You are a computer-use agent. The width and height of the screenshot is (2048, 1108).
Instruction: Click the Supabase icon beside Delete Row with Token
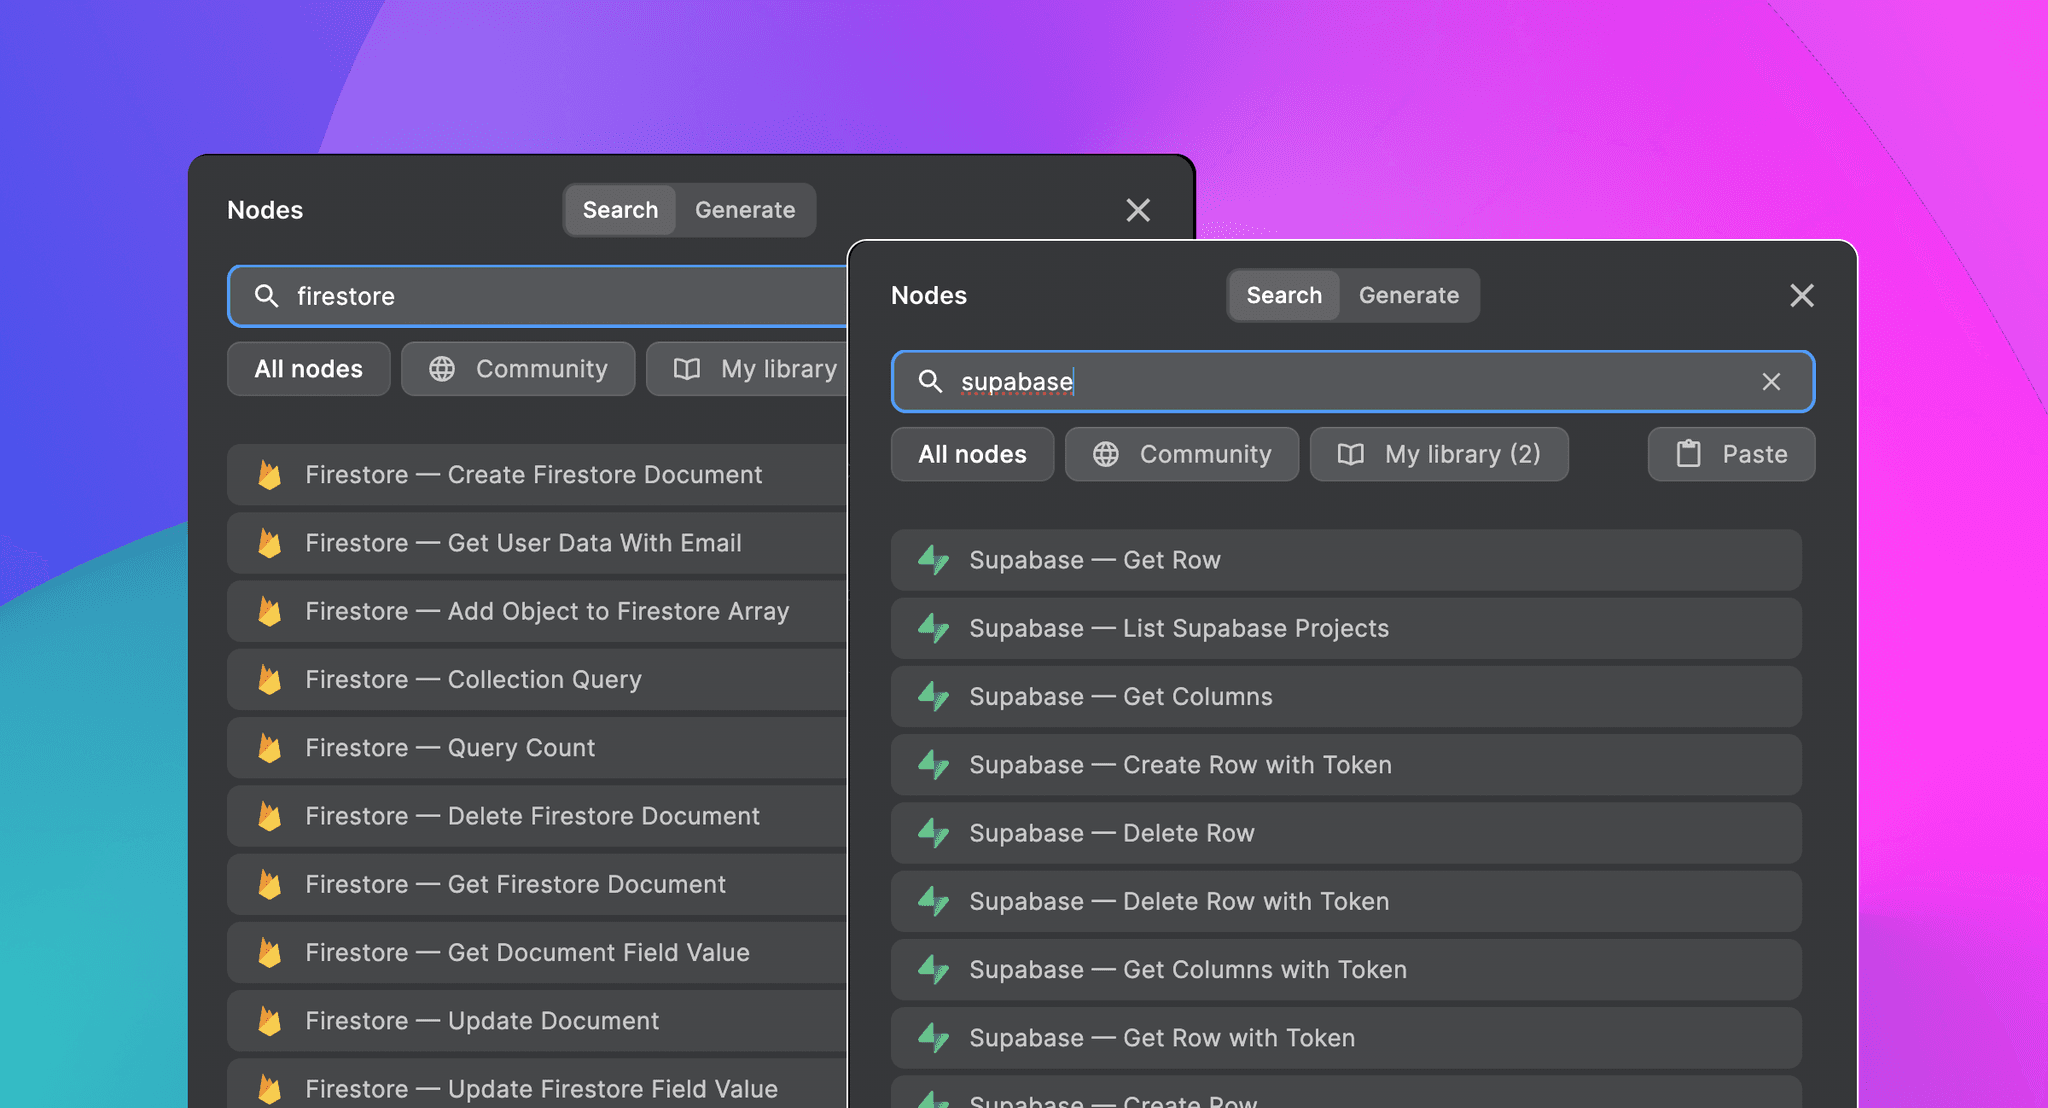[932, 901]
